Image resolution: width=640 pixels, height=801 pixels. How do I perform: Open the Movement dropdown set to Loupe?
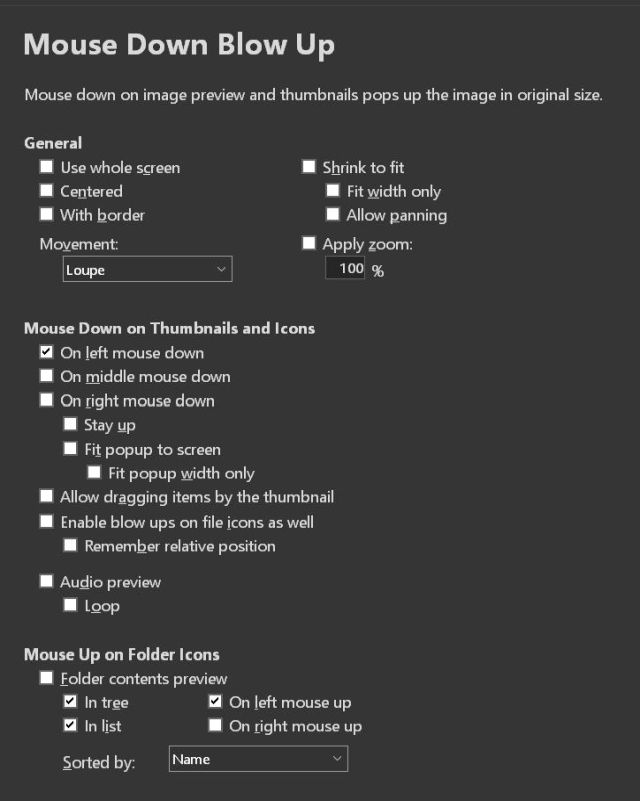pyautogui.click(x=146, y=270)
